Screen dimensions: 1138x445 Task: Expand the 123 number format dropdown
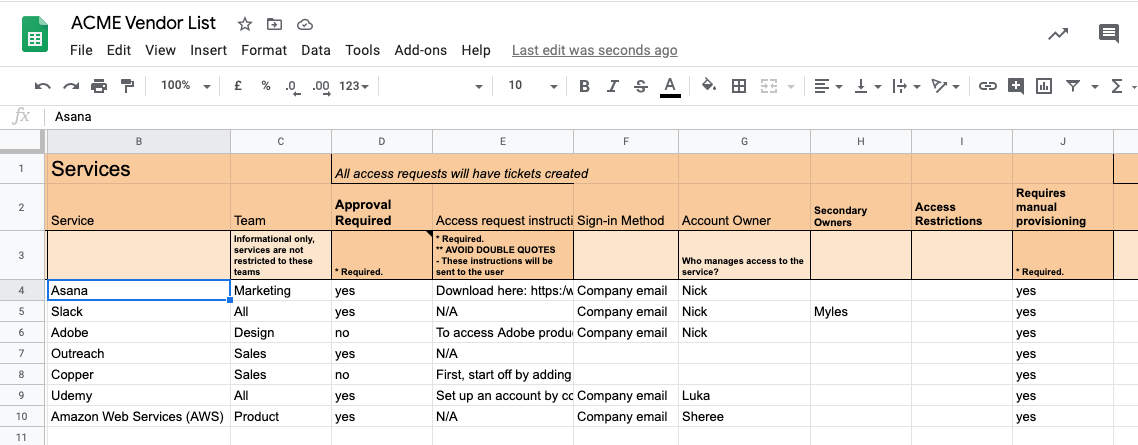(354, 86)
